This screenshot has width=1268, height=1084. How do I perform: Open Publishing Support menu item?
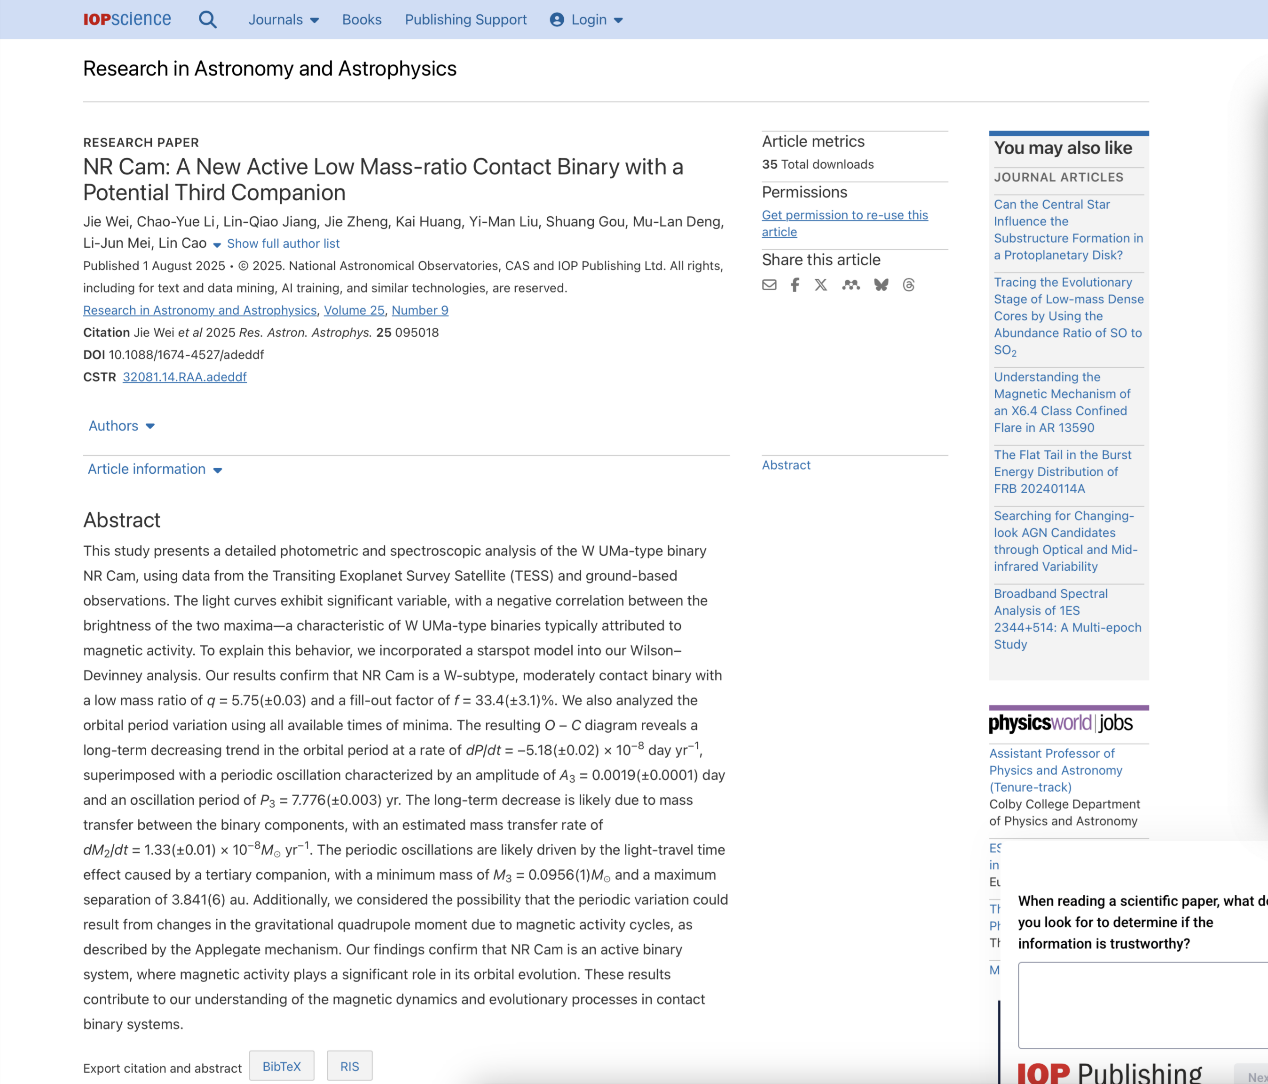point(465,20)
